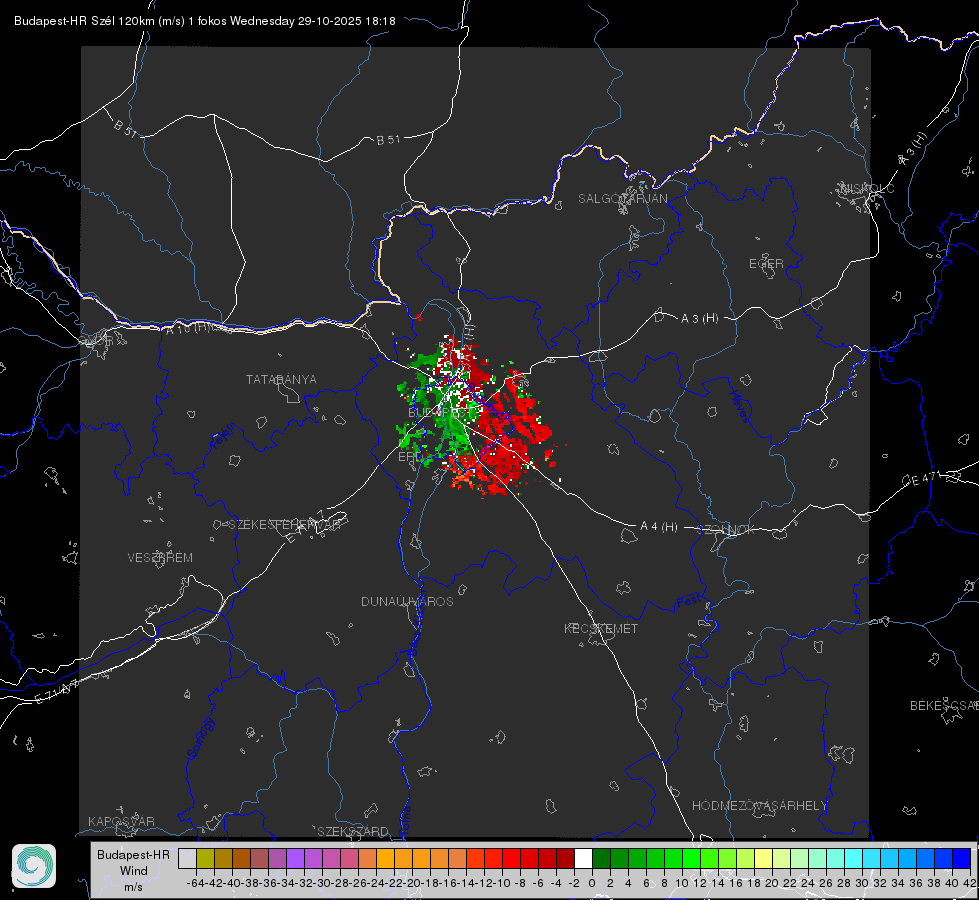Click the swirl weather service logo
The width and height of the screenshot is (979, 900).
[x=34, y=866]
